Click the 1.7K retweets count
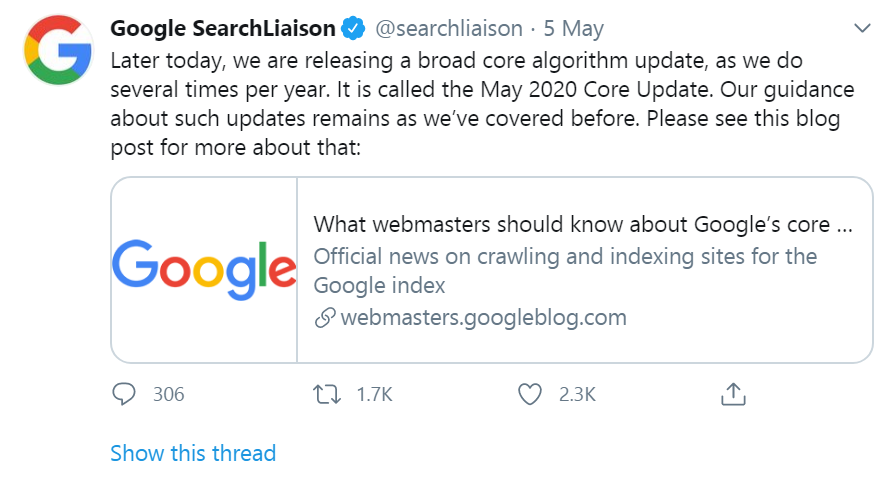Screen dimensions: 896x482 point(374,394)
